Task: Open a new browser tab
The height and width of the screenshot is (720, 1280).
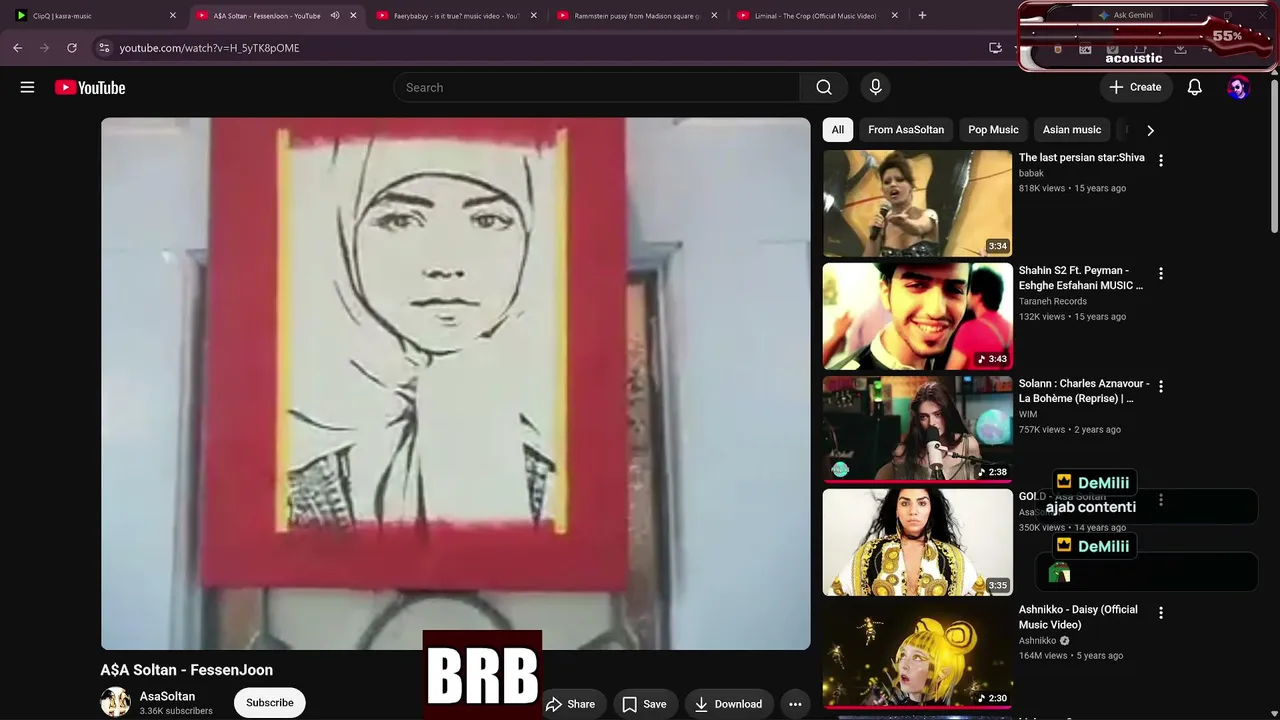Action: point(922,15)
